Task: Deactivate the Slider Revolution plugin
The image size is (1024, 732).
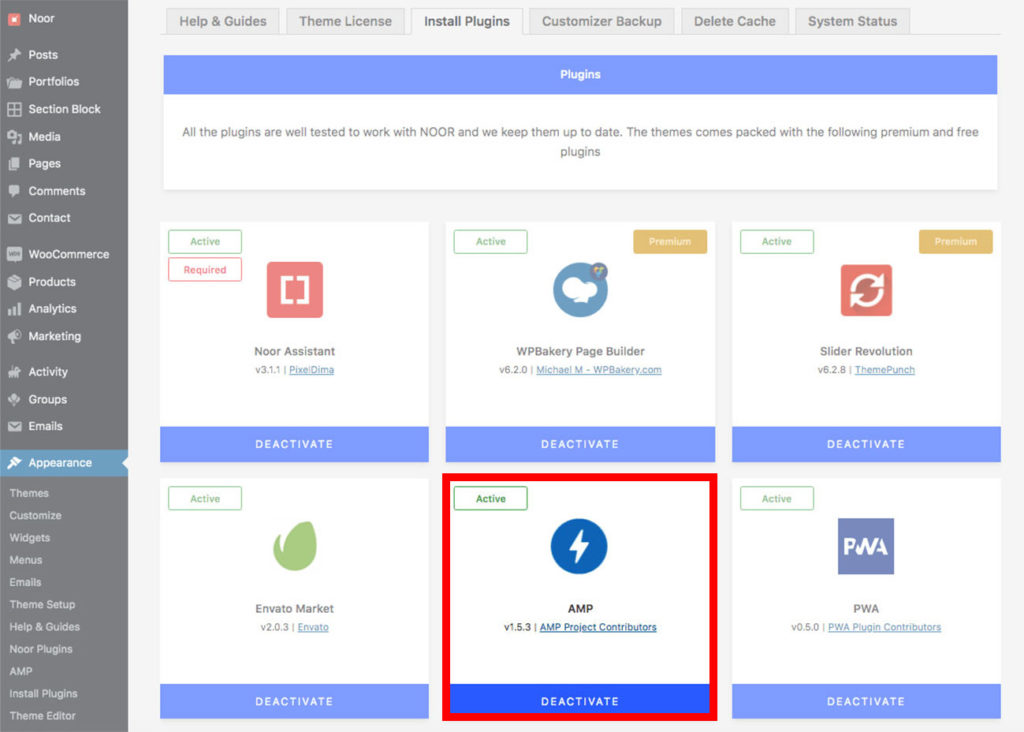Action: pos(866,444)
